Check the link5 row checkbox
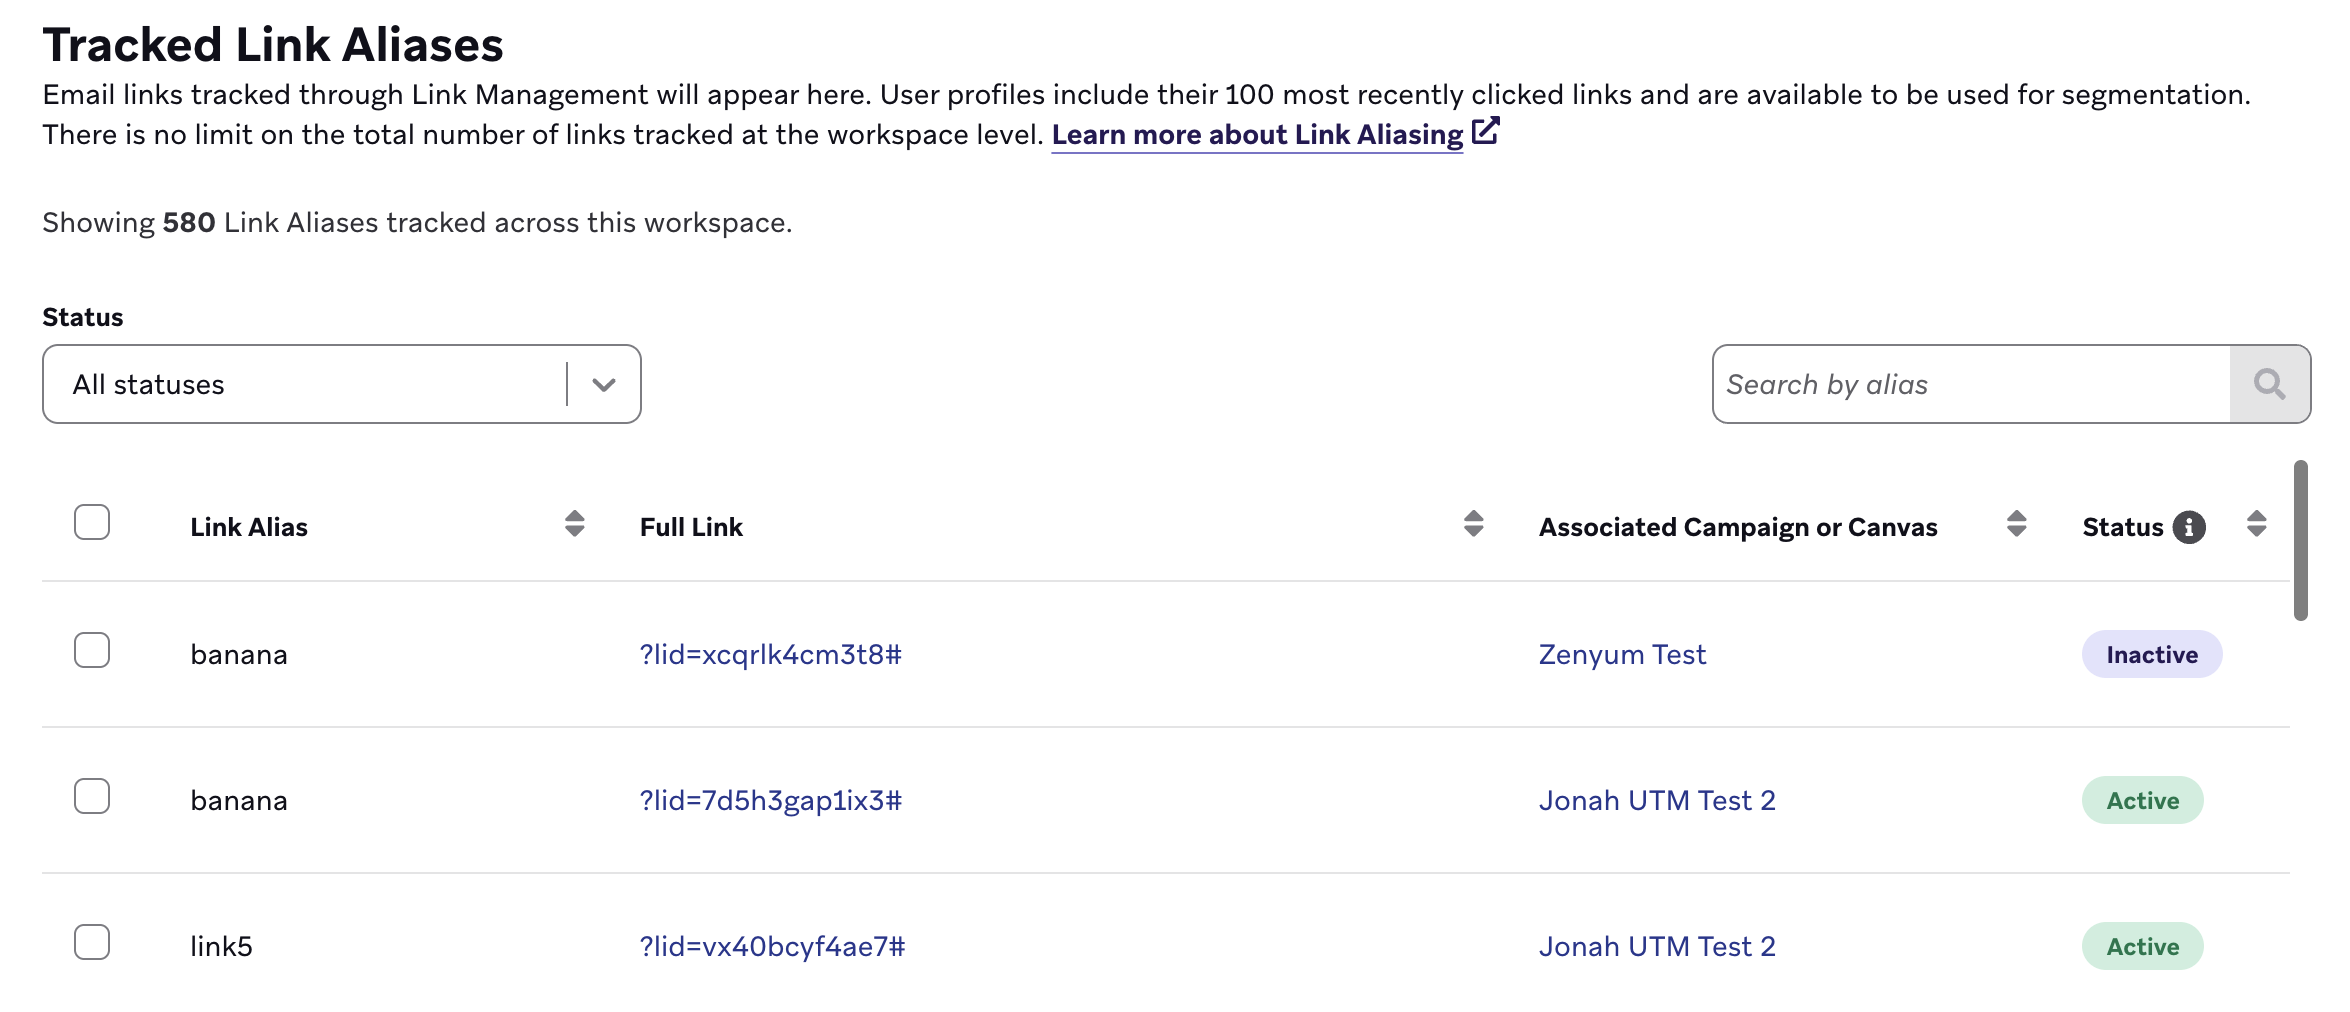The width and height of the screenshot is (2350, 1012). click(x=92, y=944)
